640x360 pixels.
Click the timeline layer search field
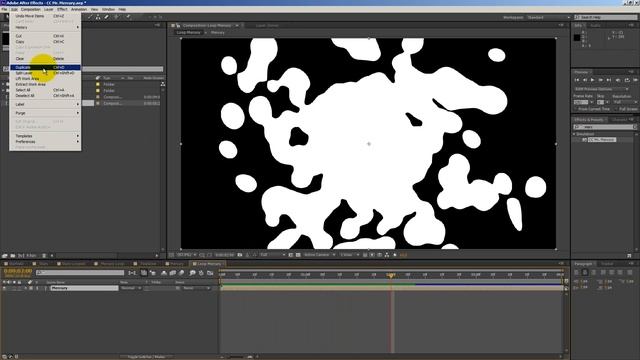80,273
